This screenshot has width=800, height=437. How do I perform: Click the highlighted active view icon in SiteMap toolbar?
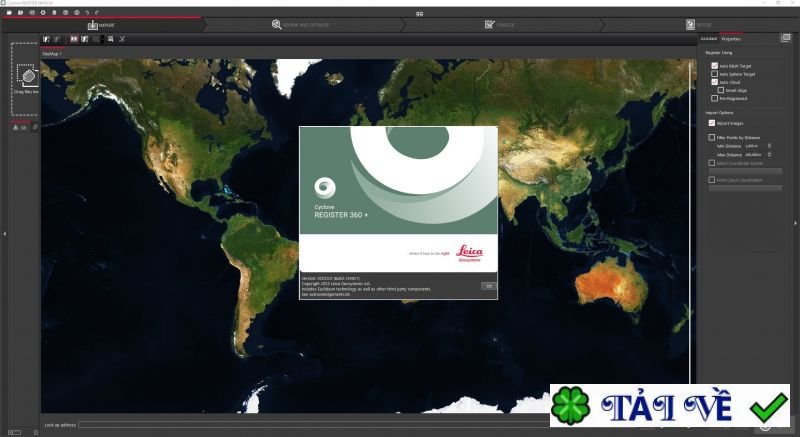[74, 39]
